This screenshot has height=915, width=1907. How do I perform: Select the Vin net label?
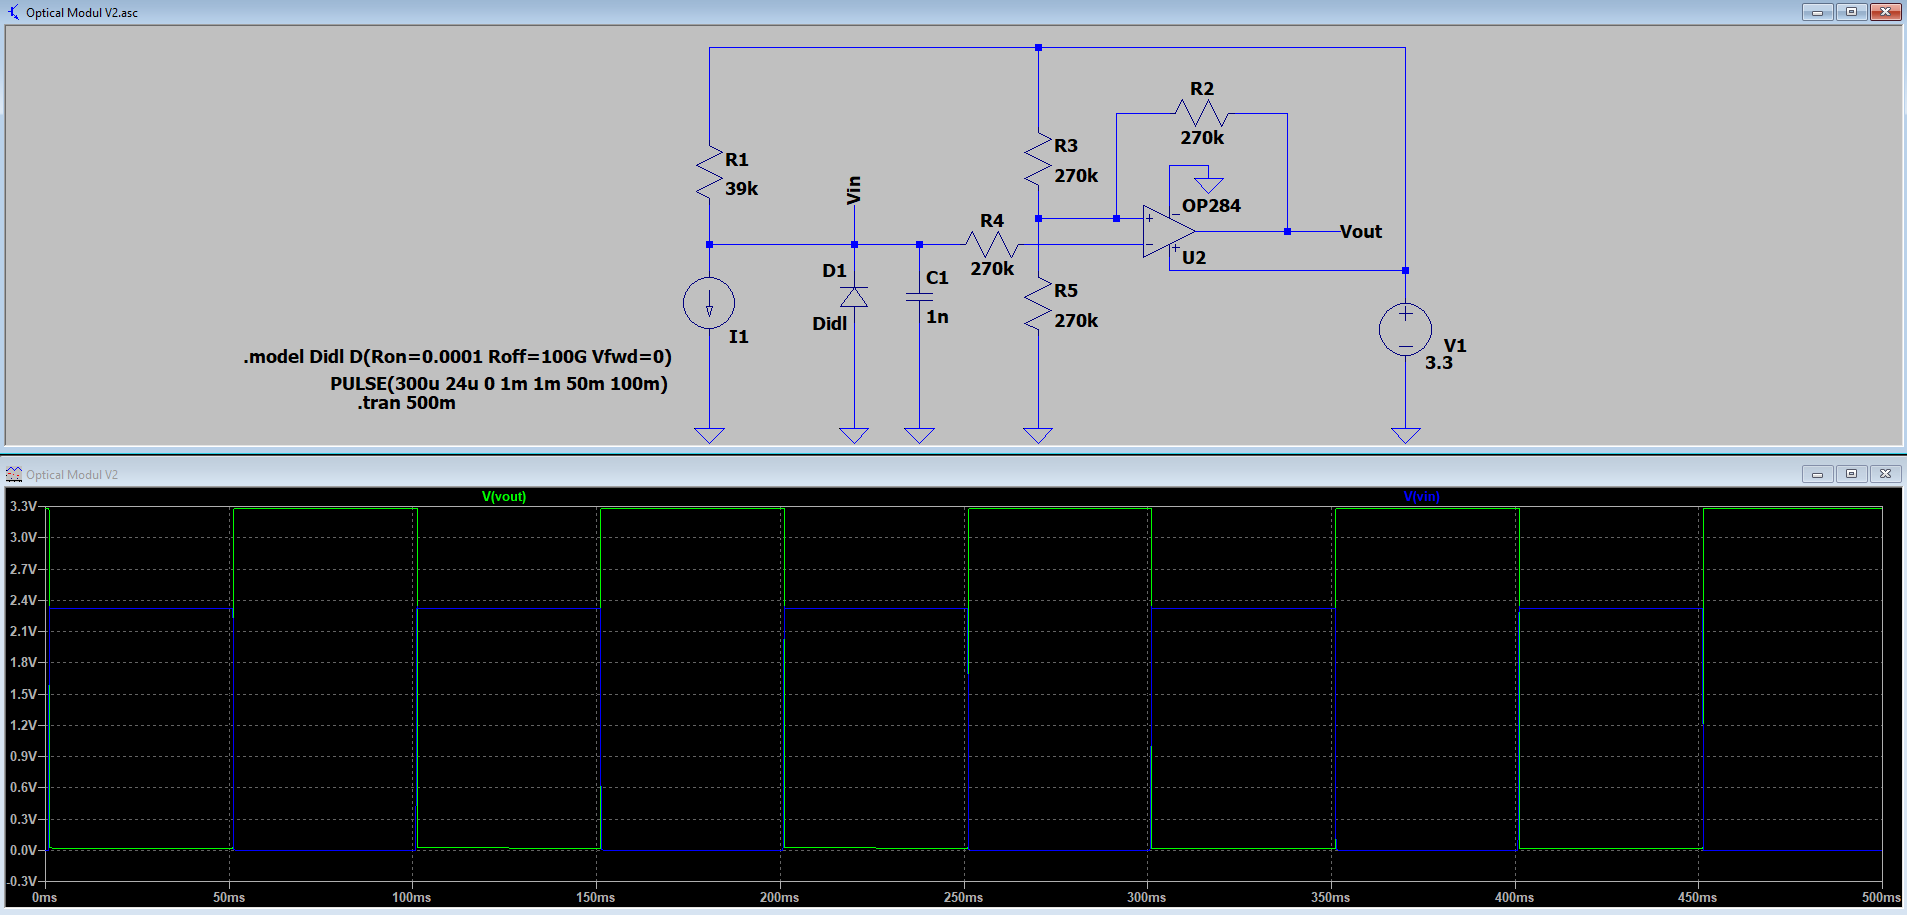[852, 192]
